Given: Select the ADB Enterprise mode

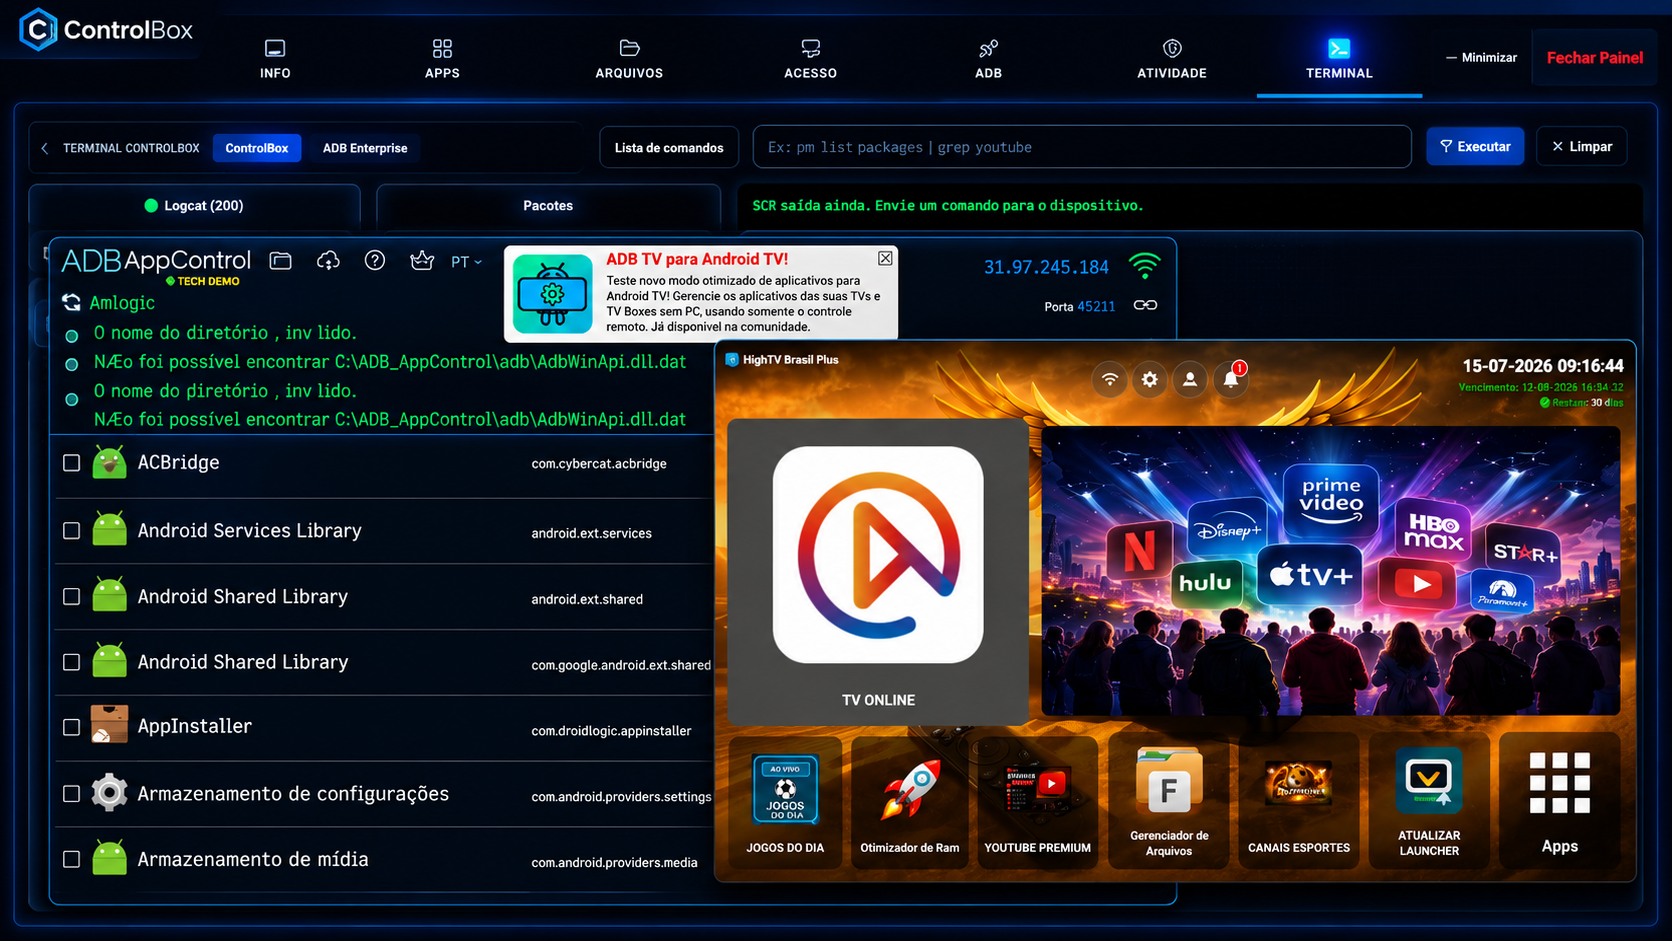Looking at the screenshot, I should [365, 148].
